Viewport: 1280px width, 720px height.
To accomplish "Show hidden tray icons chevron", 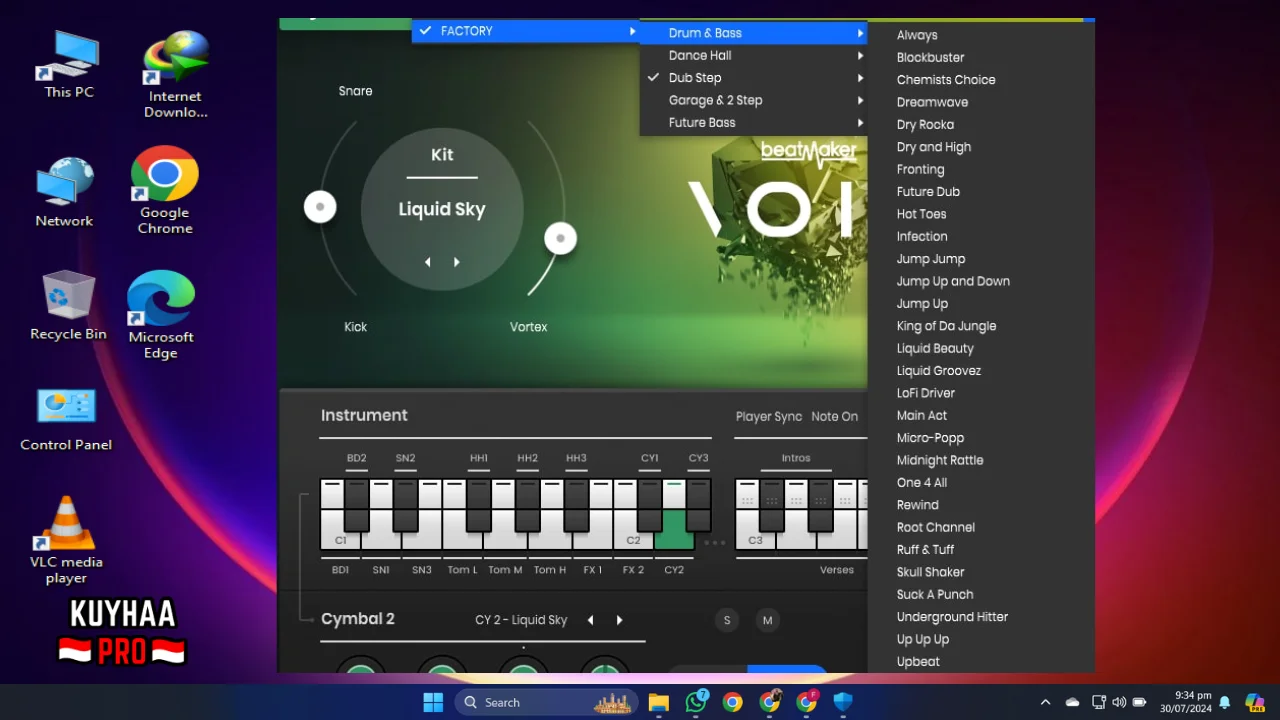I will click(x=1045, y=702).
